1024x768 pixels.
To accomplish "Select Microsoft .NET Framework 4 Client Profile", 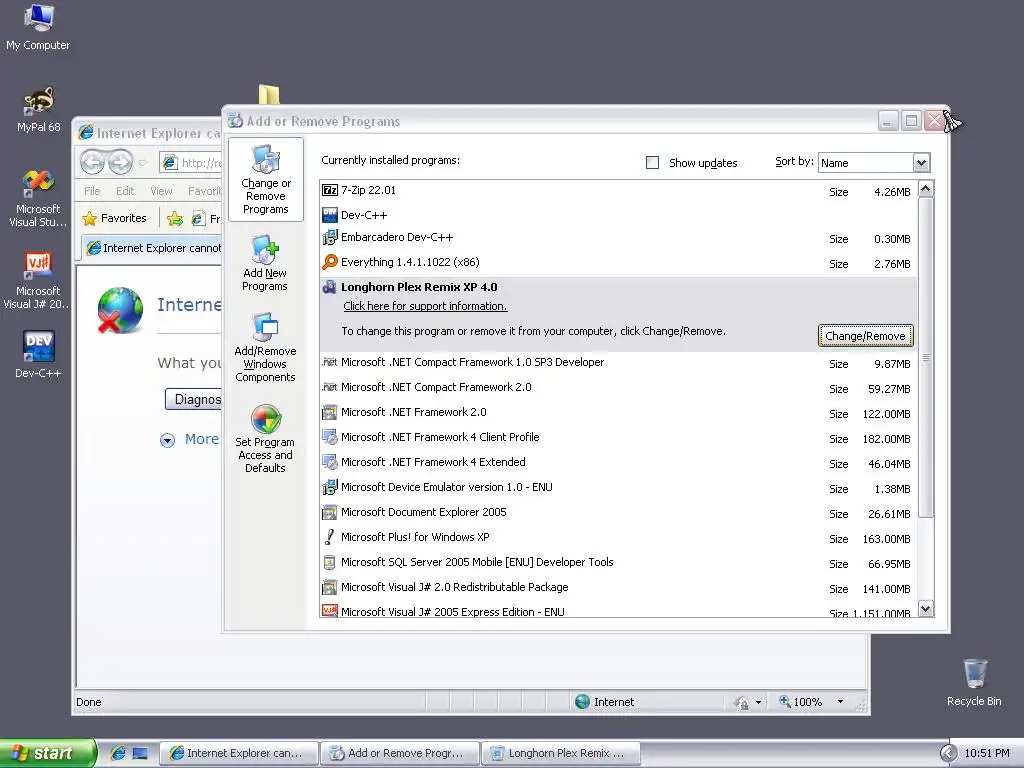I will 618,437.
